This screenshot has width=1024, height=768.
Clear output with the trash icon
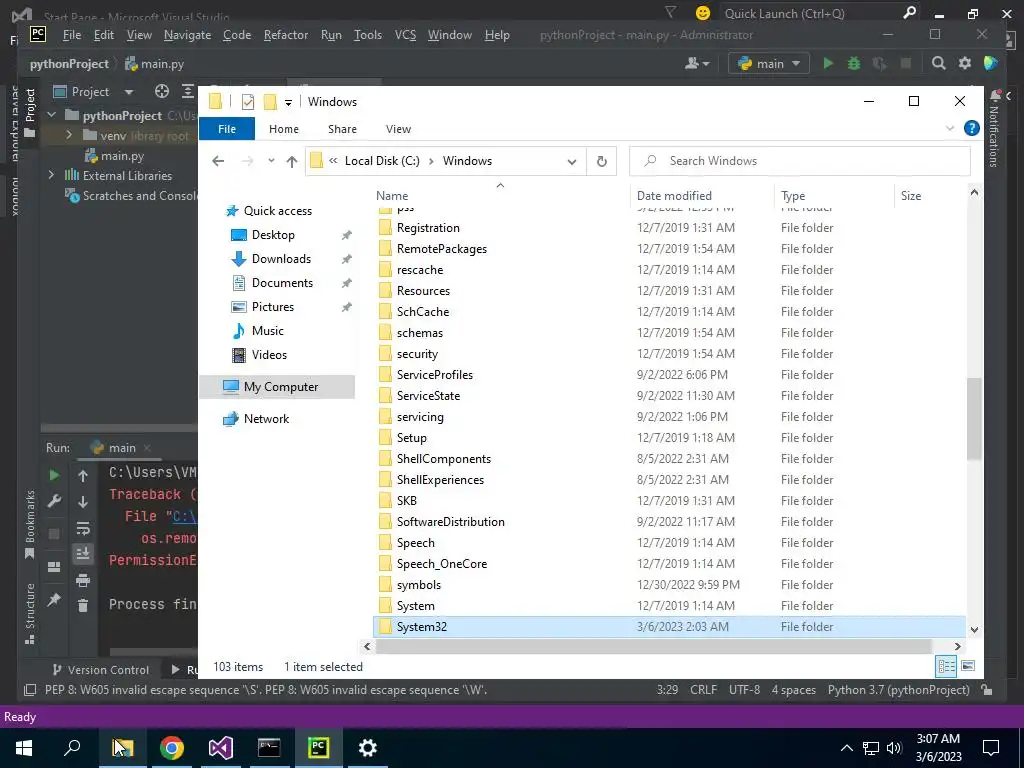click(x=83, y=606)
